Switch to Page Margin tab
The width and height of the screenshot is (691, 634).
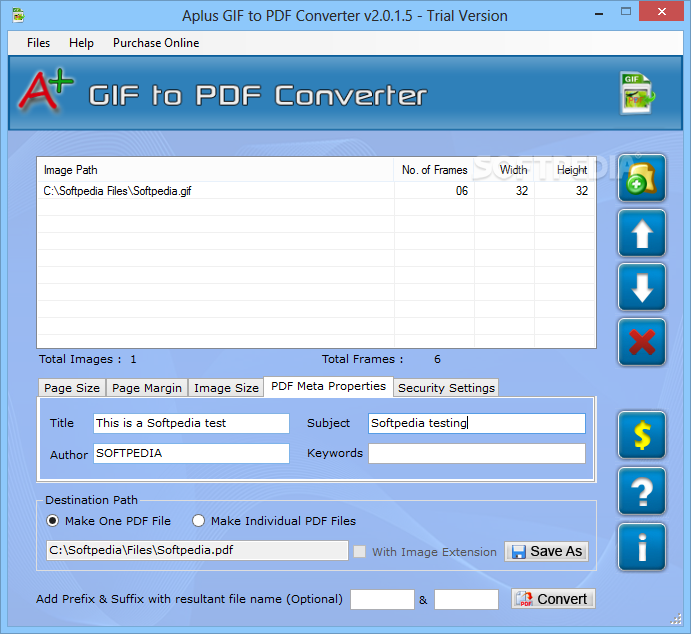click(x=147, y=388)
